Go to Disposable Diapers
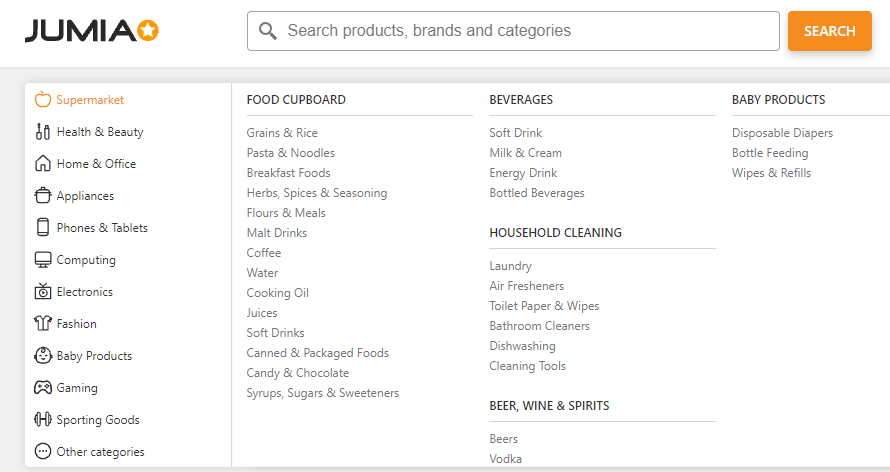 pyautogui.click(x=782, y=133)
